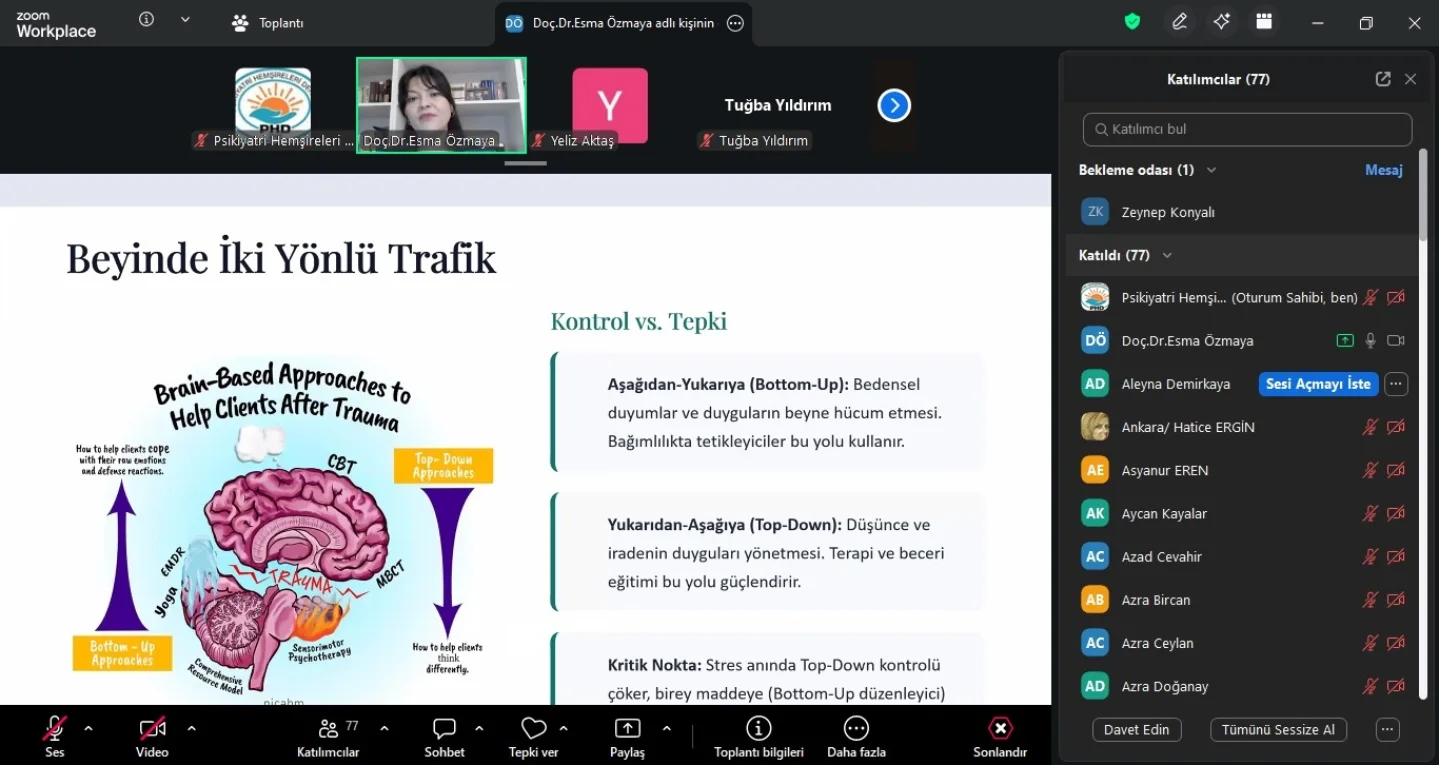The width and height of the screenshot is (1439, 765).
Task: Turn on camera with Video button
Action: tap(152, 729)
